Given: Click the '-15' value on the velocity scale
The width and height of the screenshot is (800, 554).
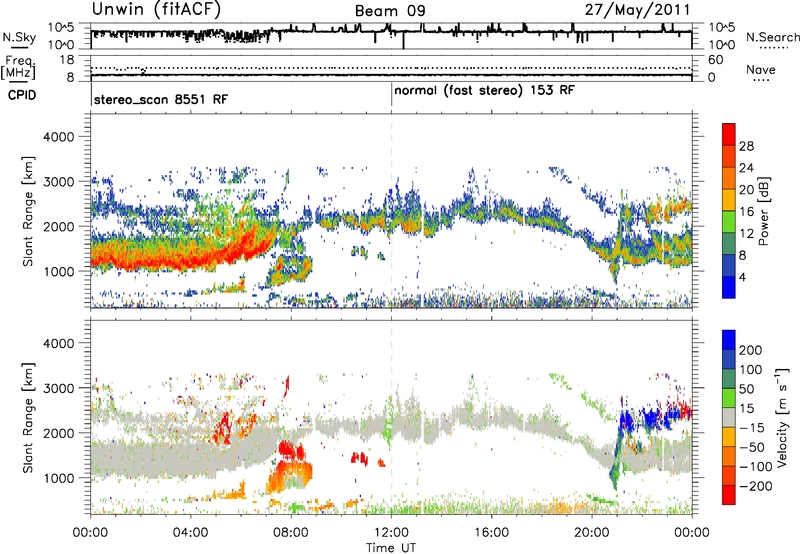Looking at the screenshot, I should 752,427.
